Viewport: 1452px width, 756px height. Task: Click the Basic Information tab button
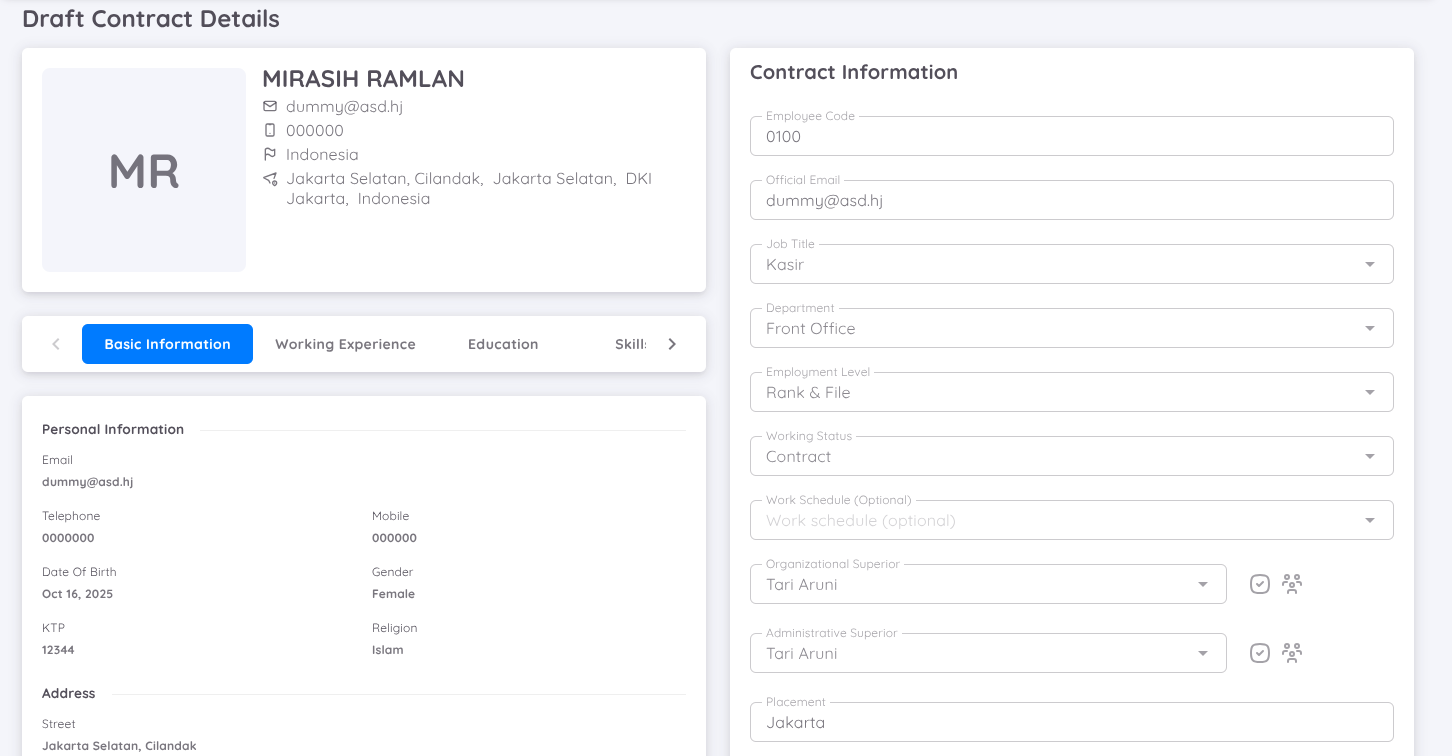[167, 344]
